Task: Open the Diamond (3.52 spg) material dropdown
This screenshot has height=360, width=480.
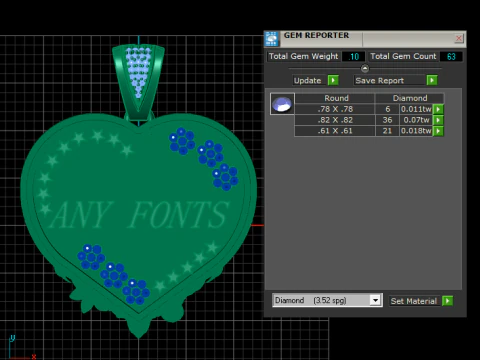Action: [x=376, y=300]
